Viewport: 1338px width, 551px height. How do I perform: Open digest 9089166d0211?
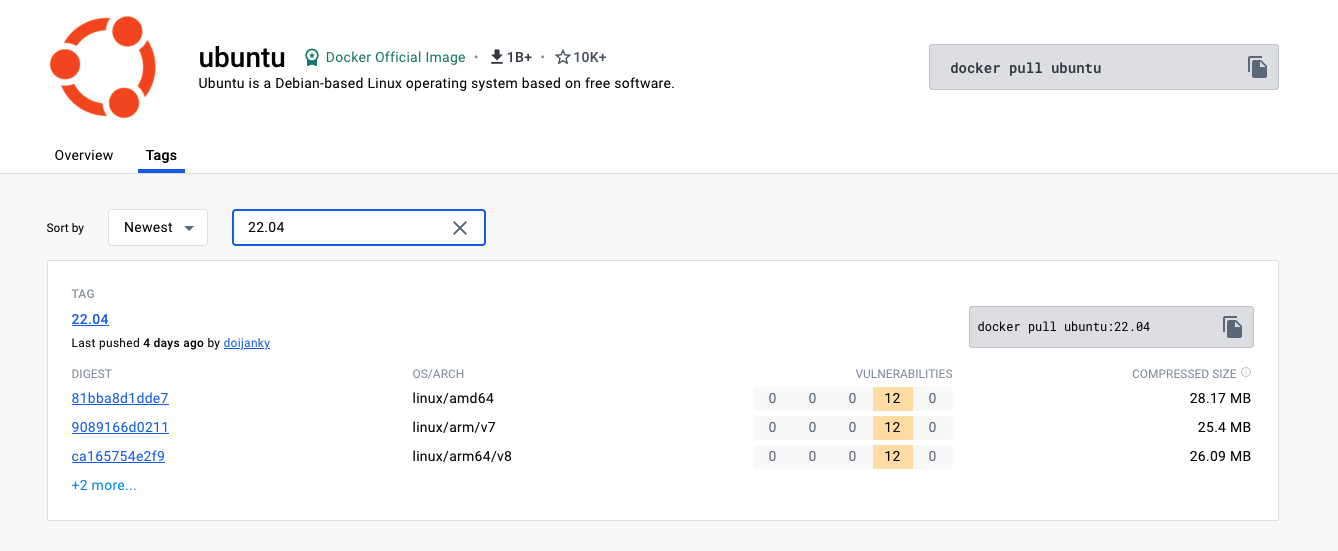120,427
